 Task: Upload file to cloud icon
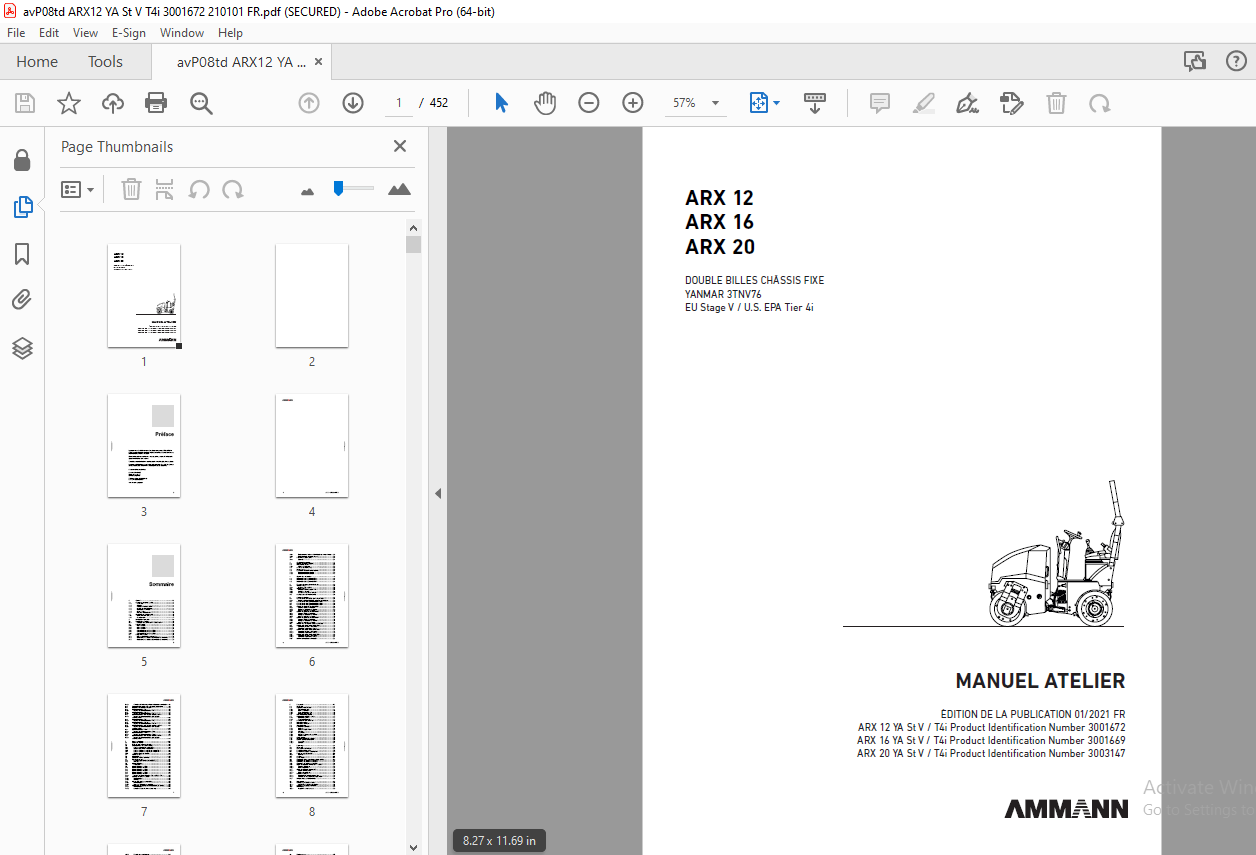113,103
